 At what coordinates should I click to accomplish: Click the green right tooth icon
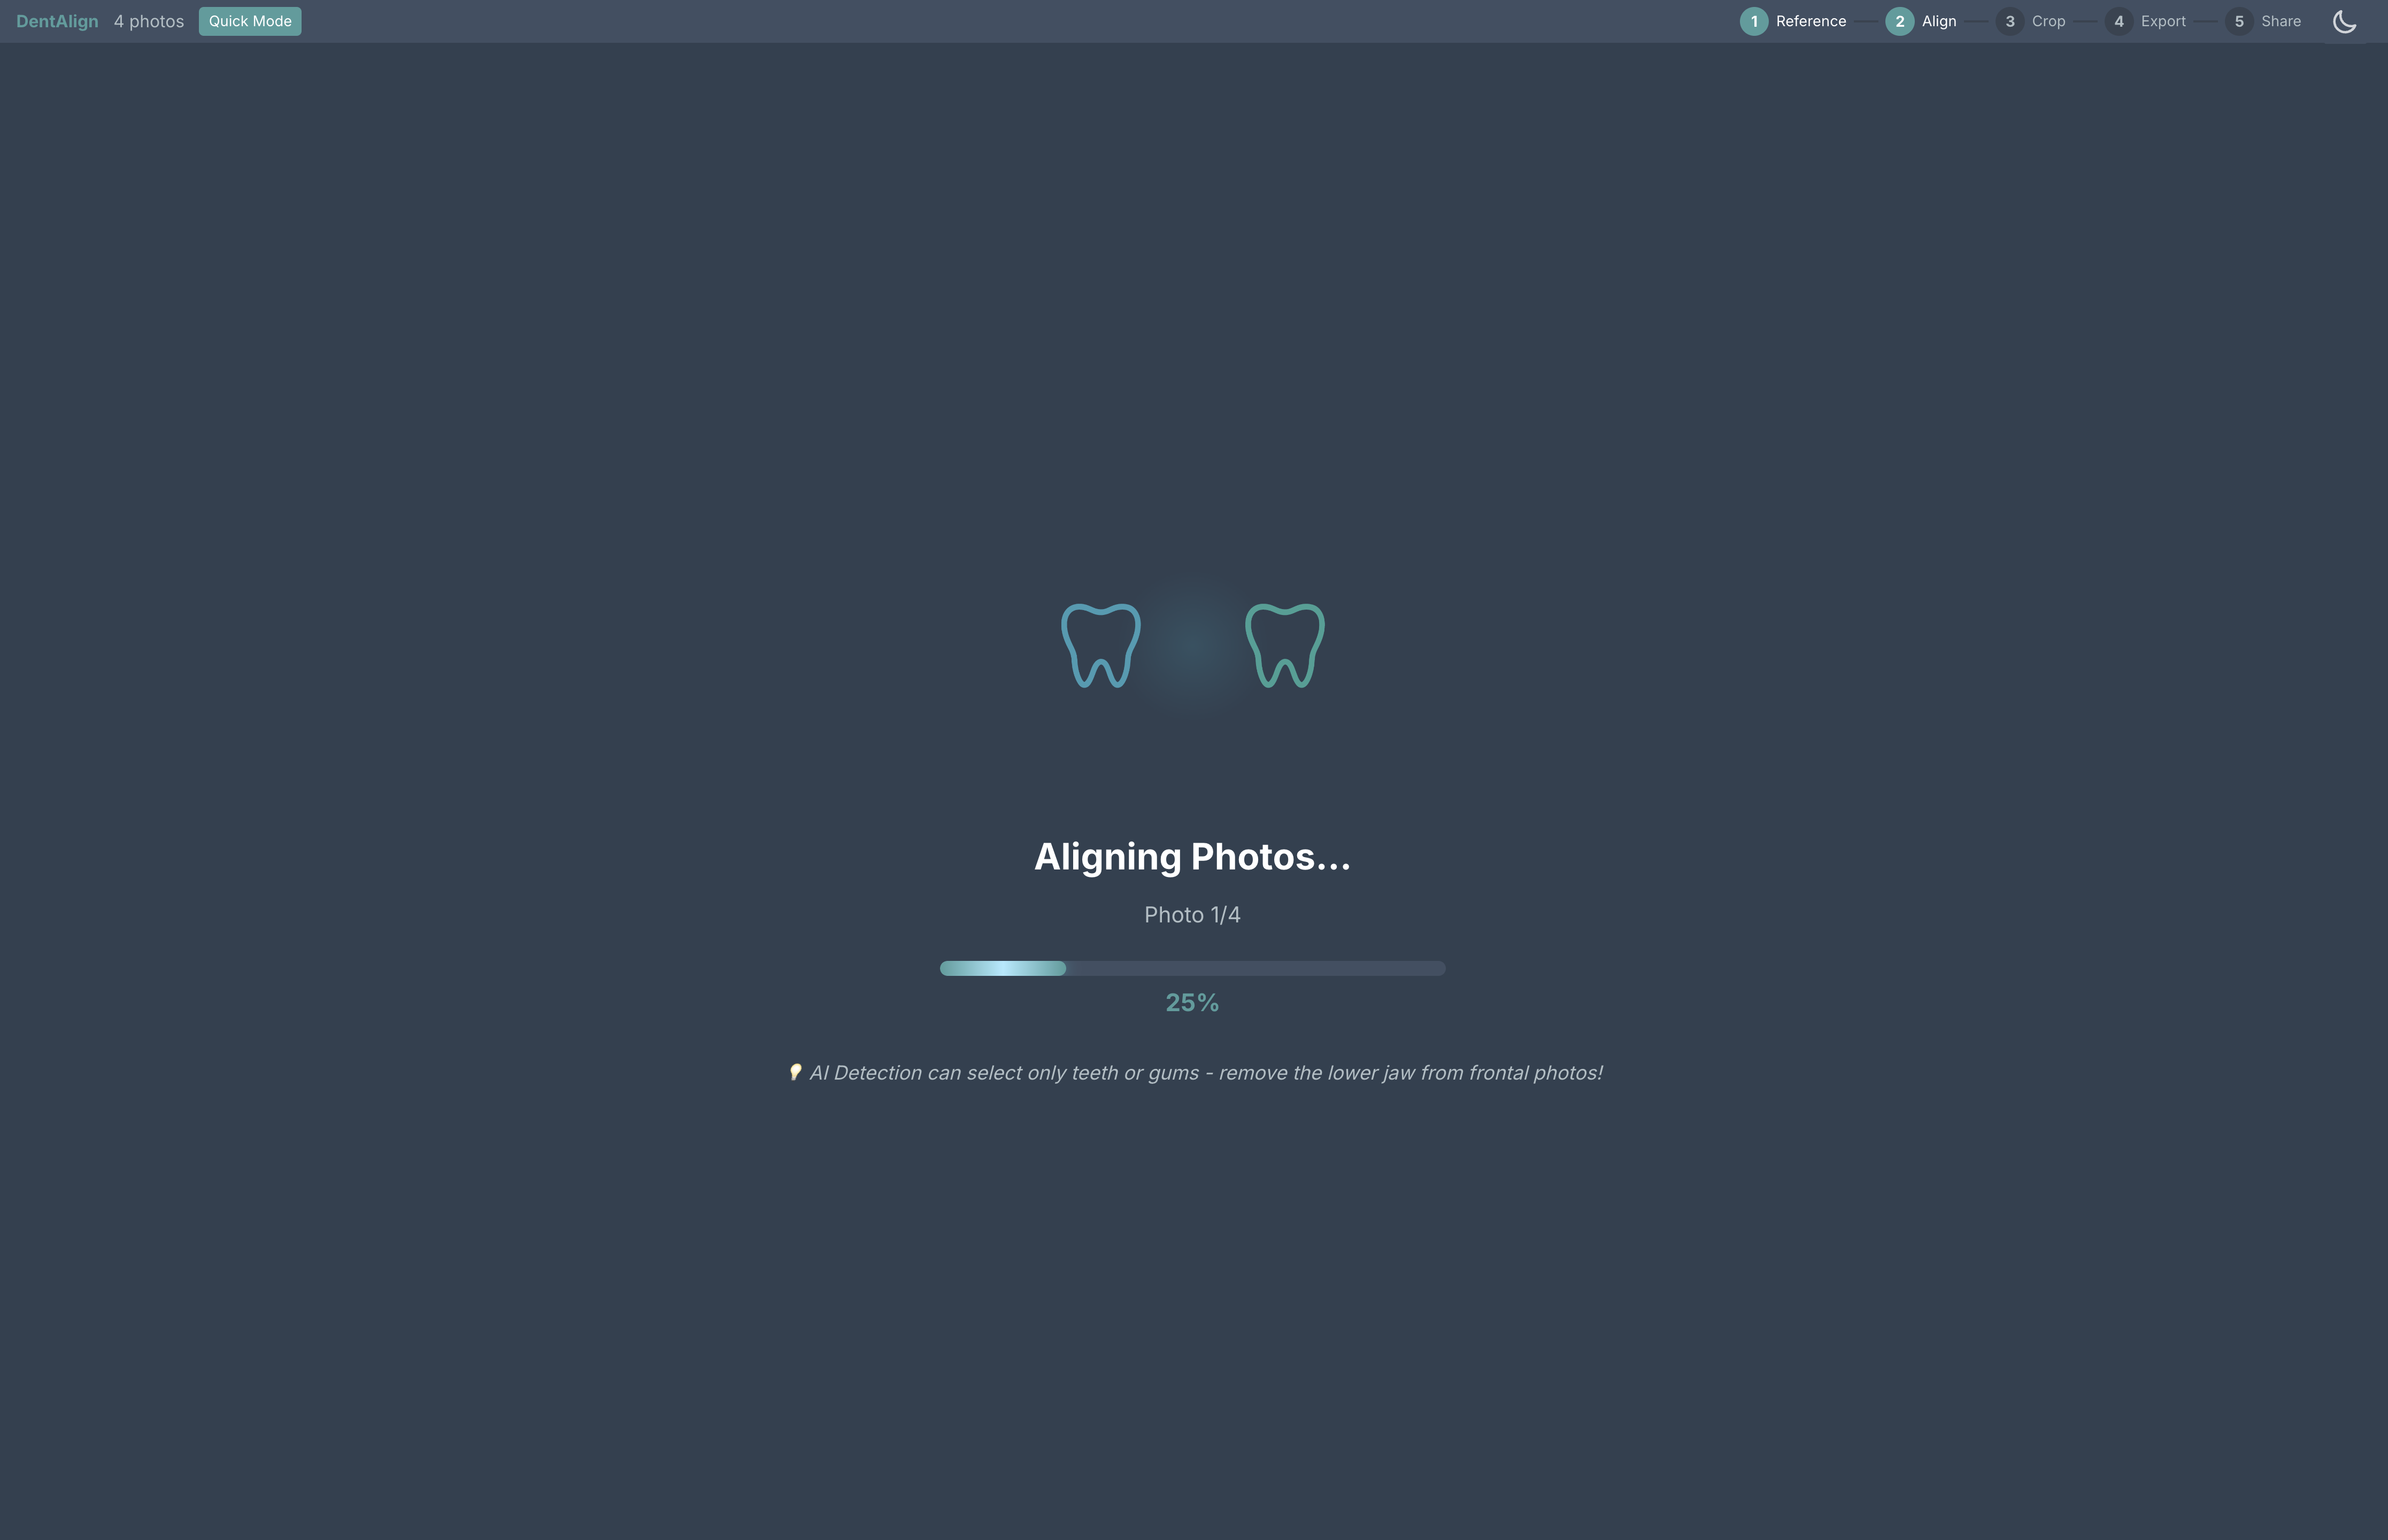pos(1284,646)
